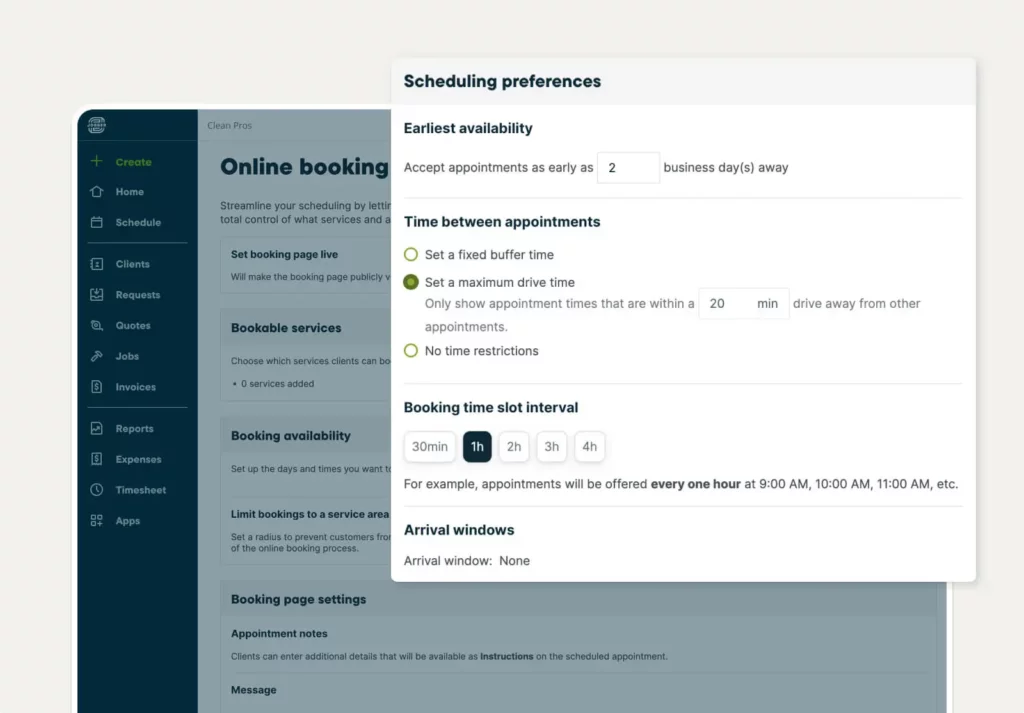Choose the 4h time slot interval

pos(589,447)
